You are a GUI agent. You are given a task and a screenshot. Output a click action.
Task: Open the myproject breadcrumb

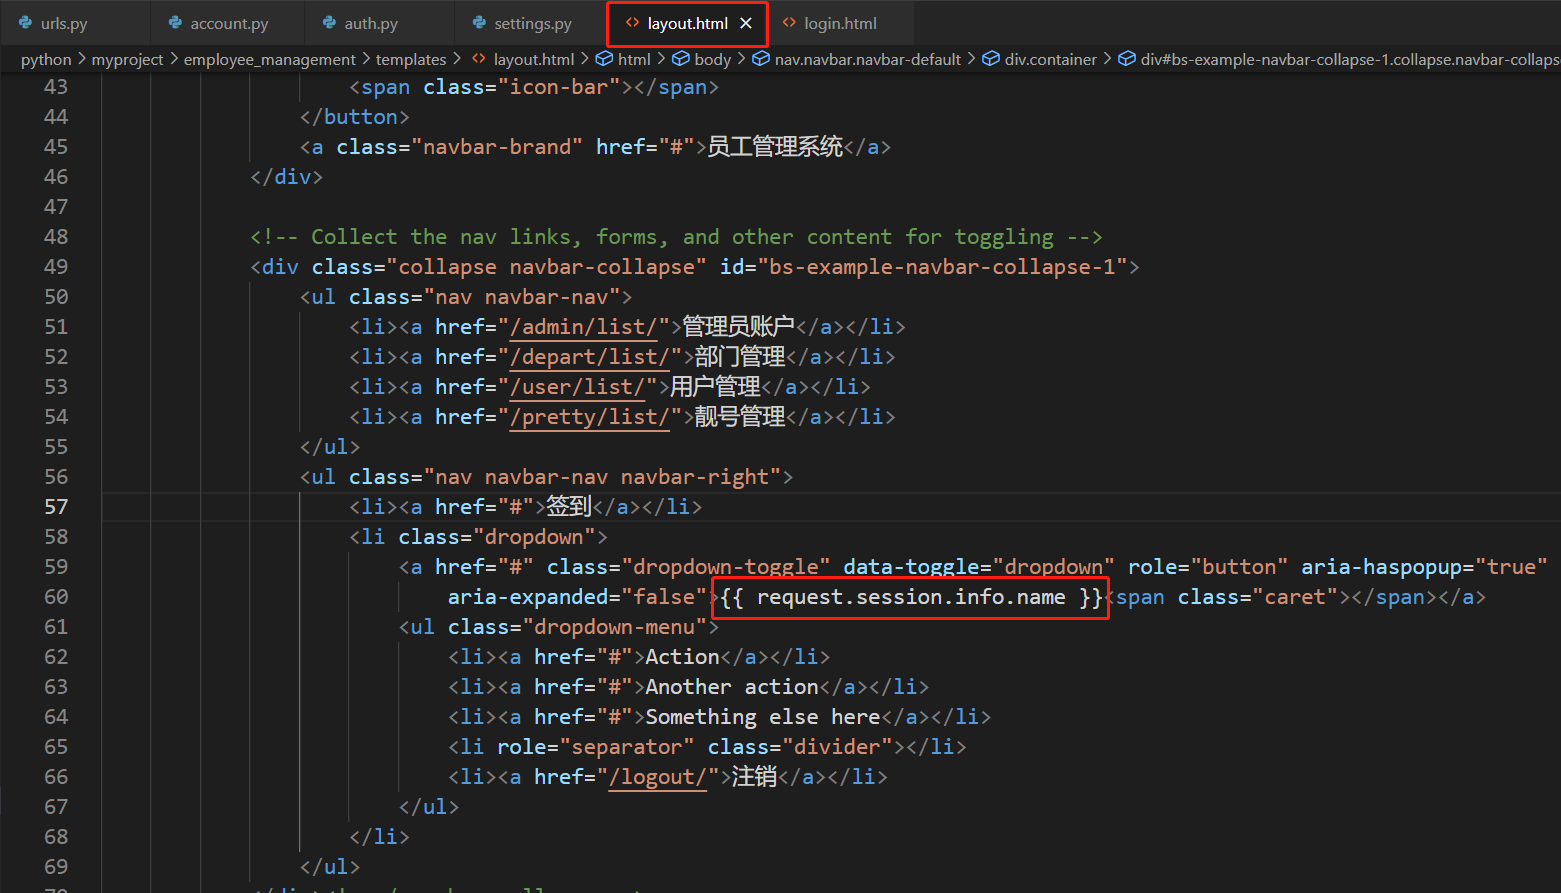[x=127, y=59]
